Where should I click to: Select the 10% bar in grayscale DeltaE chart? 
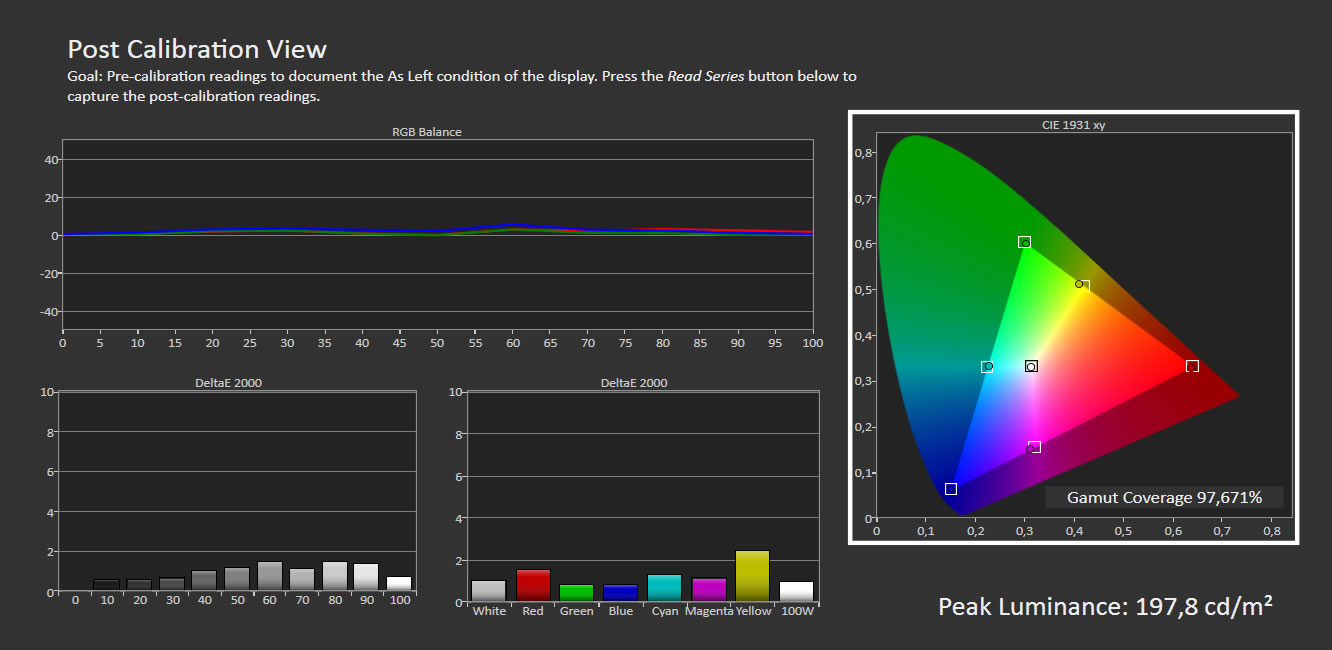(x=106, y=586)
